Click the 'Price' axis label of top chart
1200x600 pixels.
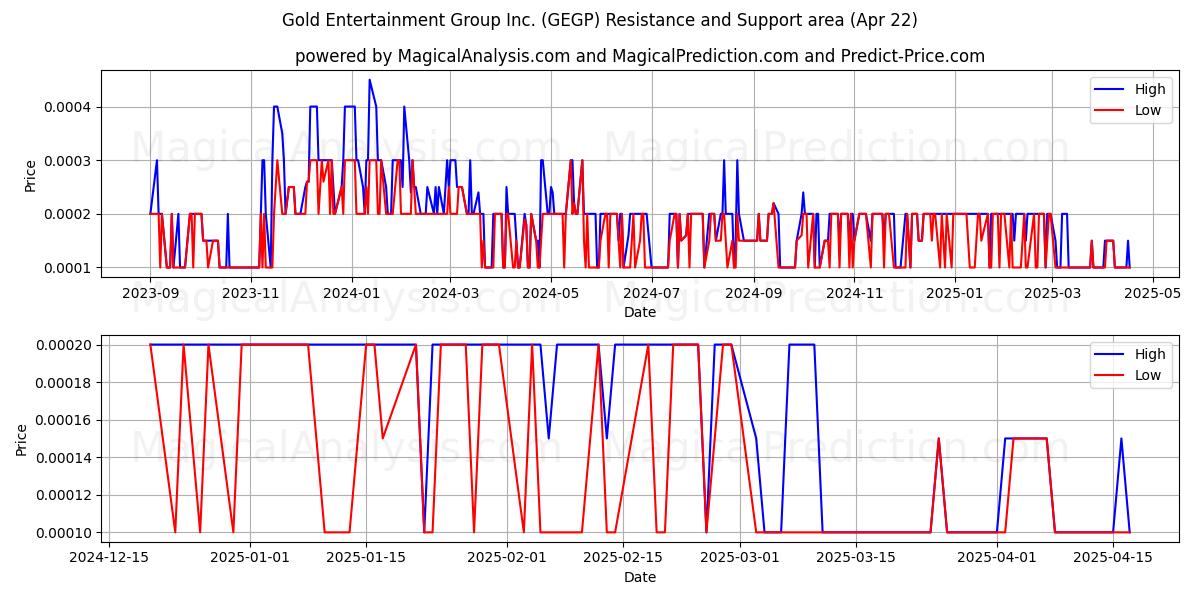[x=30, y=175]
